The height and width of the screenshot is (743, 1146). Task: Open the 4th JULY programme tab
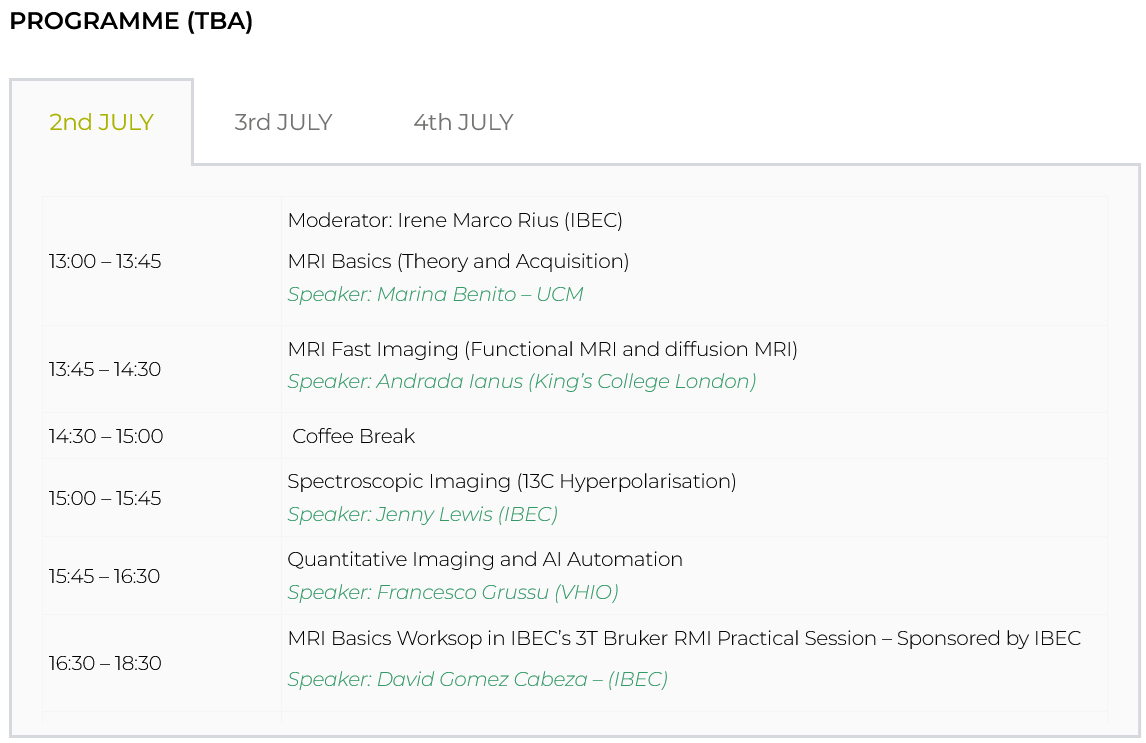pyautogui.click(x=463, y=122)
